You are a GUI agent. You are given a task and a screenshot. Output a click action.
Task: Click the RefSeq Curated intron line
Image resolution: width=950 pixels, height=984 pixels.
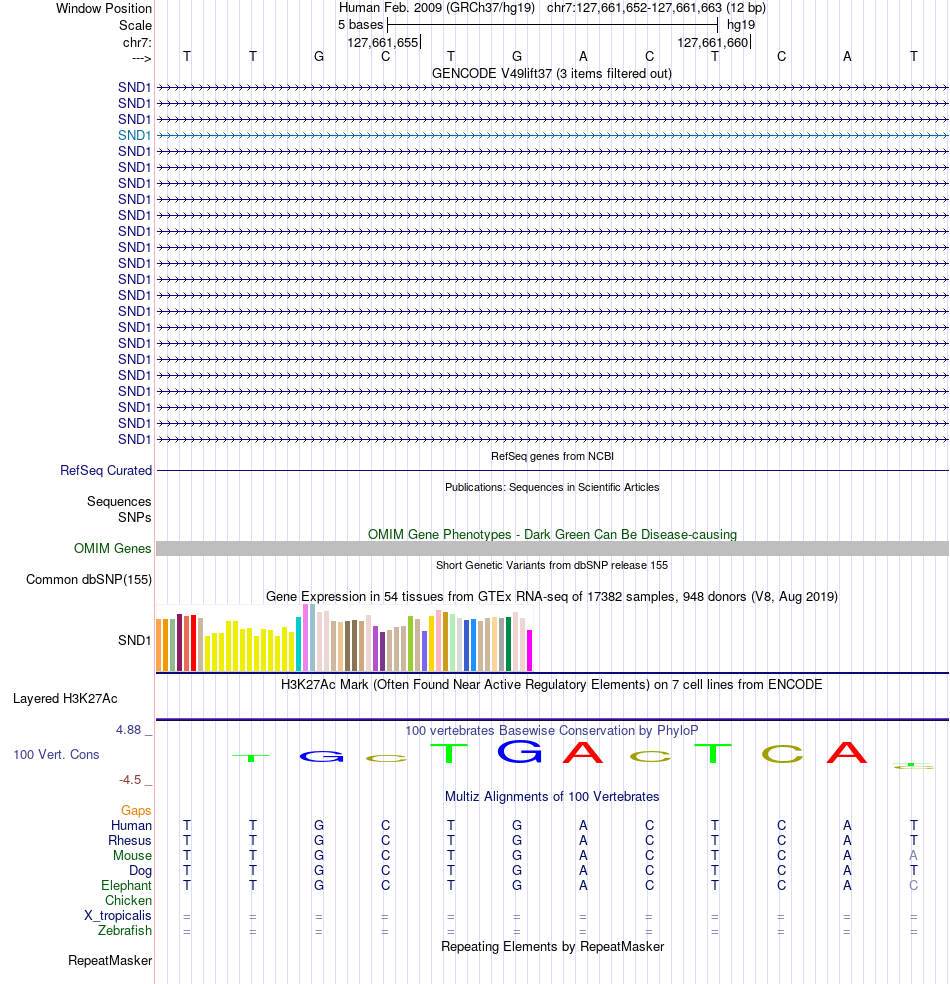pyautogui.click(x=552, y=470)
